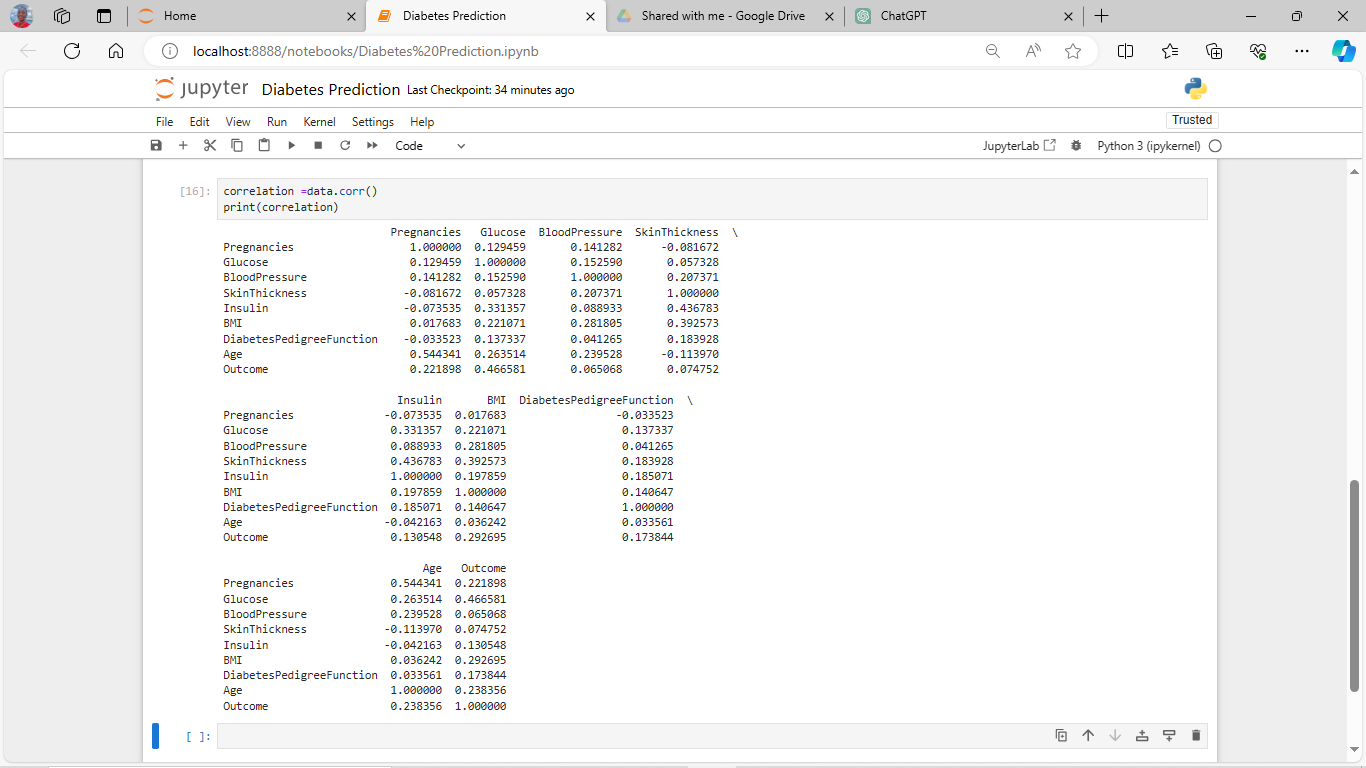Open Browser Essentials heart icon
1366x768 pixels.
tap(1258, 51)
